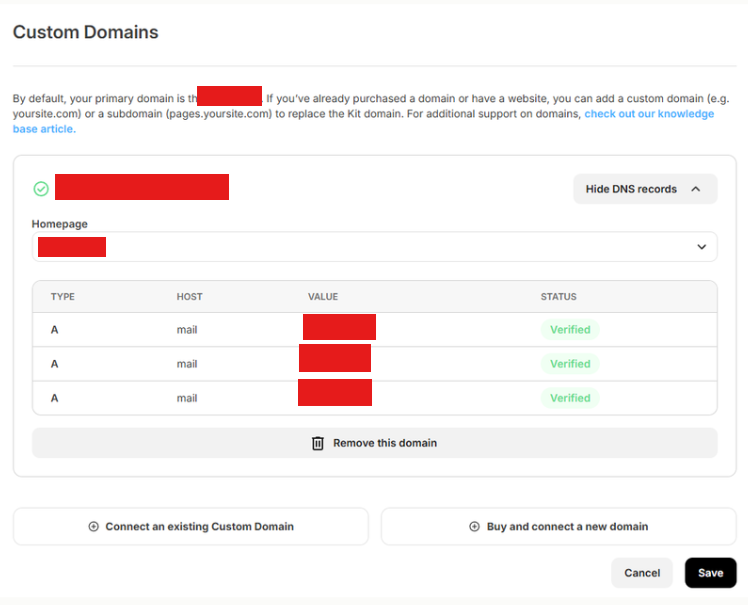Click the plus icon on Buy and connect
This screenshot has width=748, height=605.
click(475, 527)
